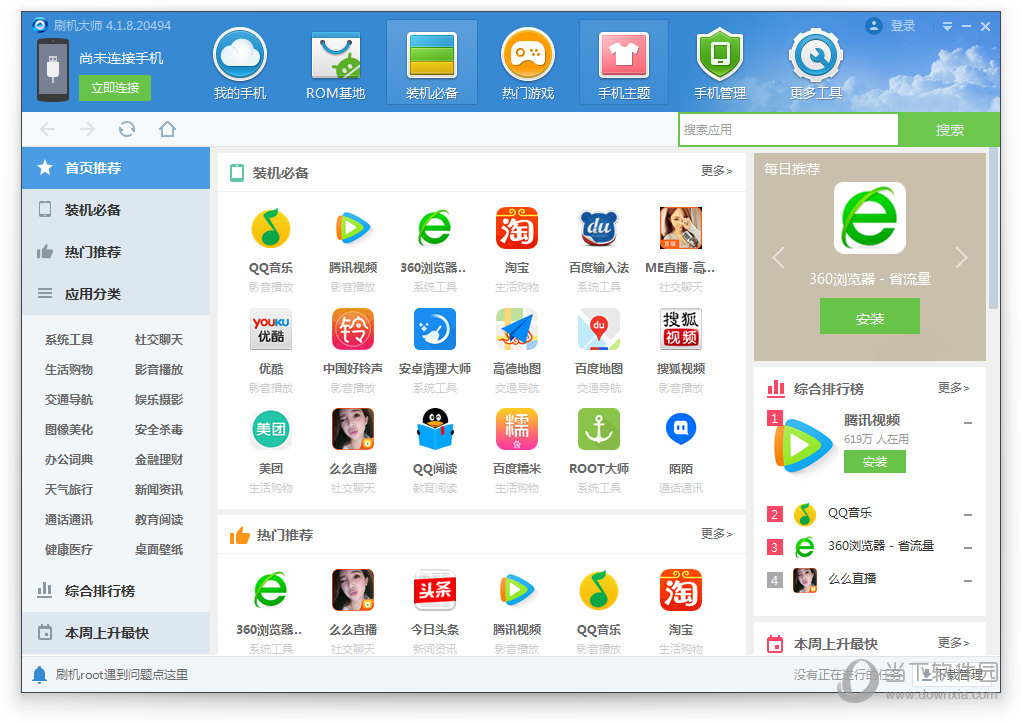This screenshot has height=724, width=1022.
Task: Focus the 搜索应用 search field
Action: coord(789,130)
